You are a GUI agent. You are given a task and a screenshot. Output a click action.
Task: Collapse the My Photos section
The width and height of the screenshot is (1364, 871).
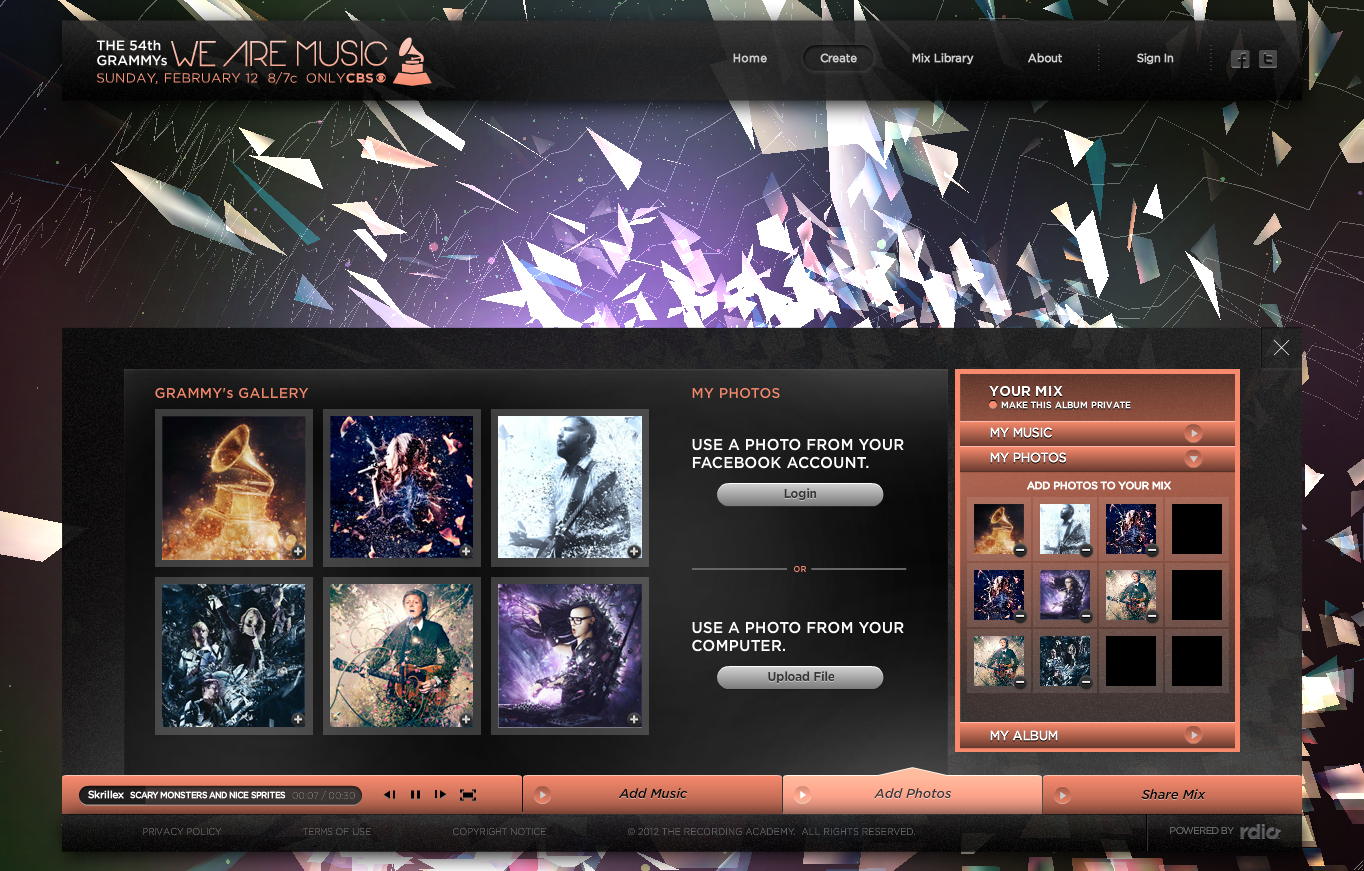1193,458
